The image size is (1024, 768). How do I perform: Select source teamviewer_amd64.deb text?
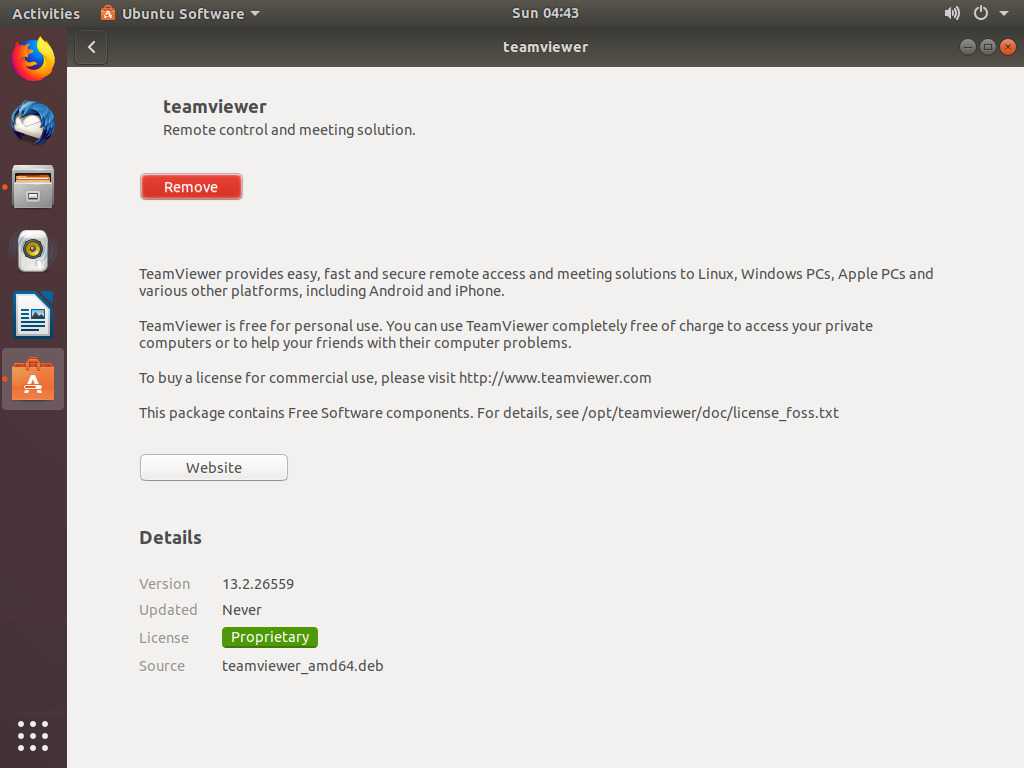pyautogui.click(x=302, y=666)
